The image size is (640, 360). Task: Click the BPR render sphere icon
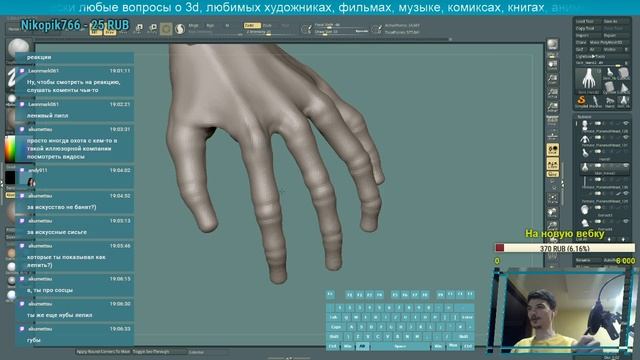click(x=552, y=44)
